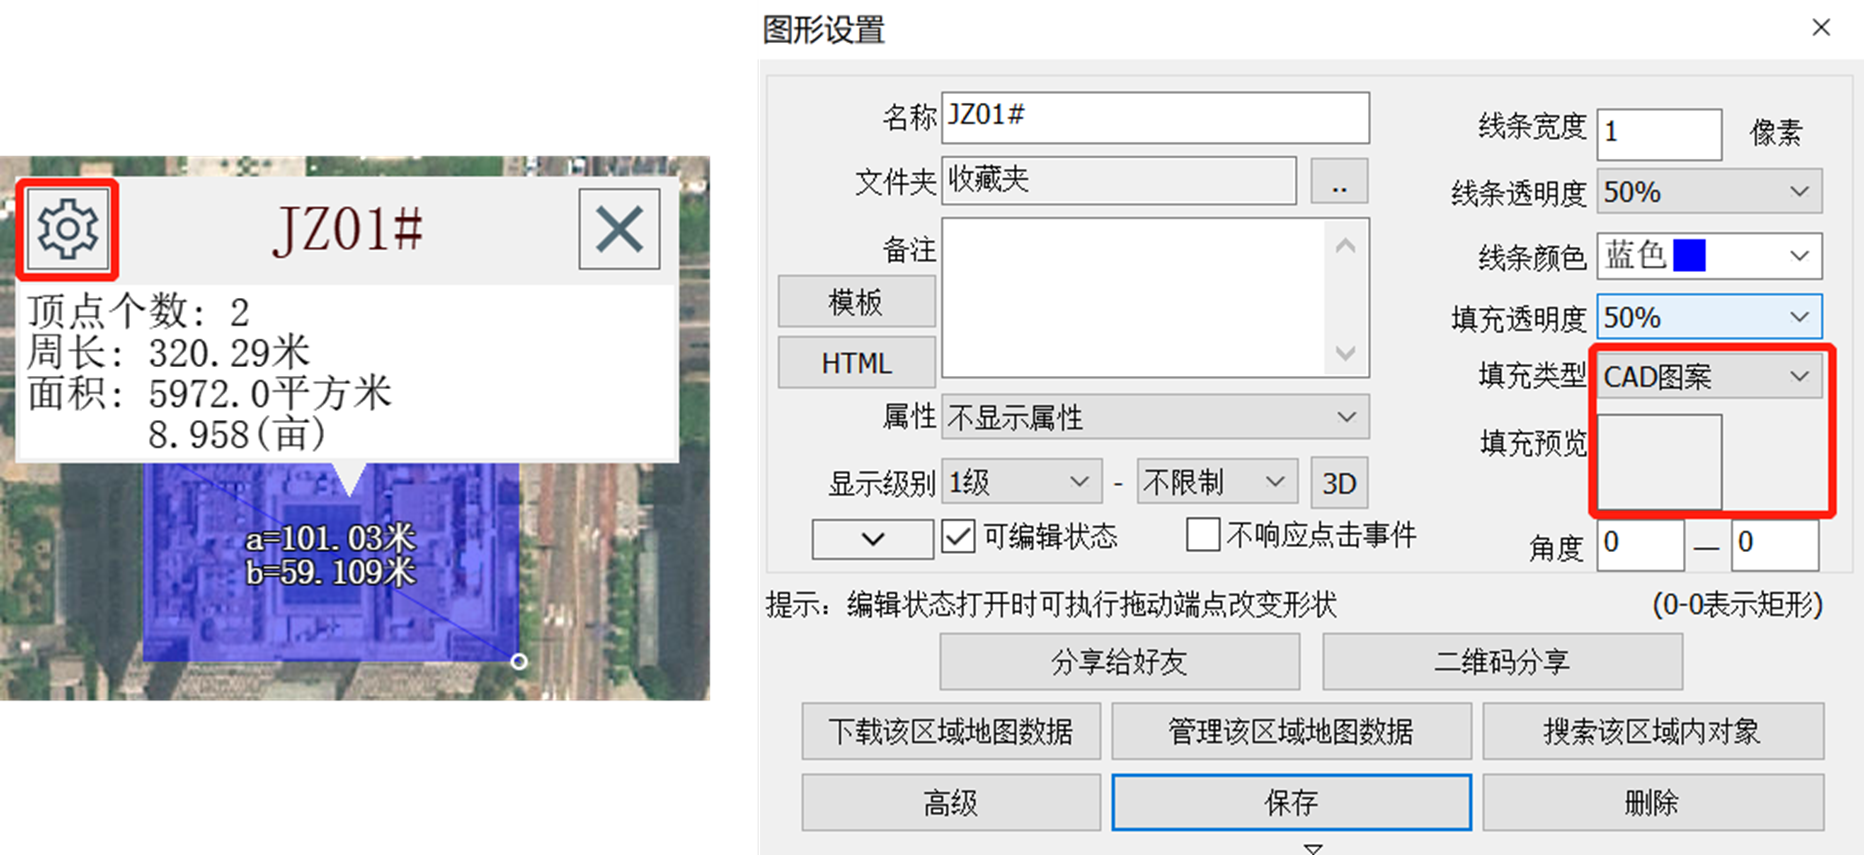Open the 属性 不显示属性 dropdown
Screen dimensions: 1864x855
[x=1154, y=417]
